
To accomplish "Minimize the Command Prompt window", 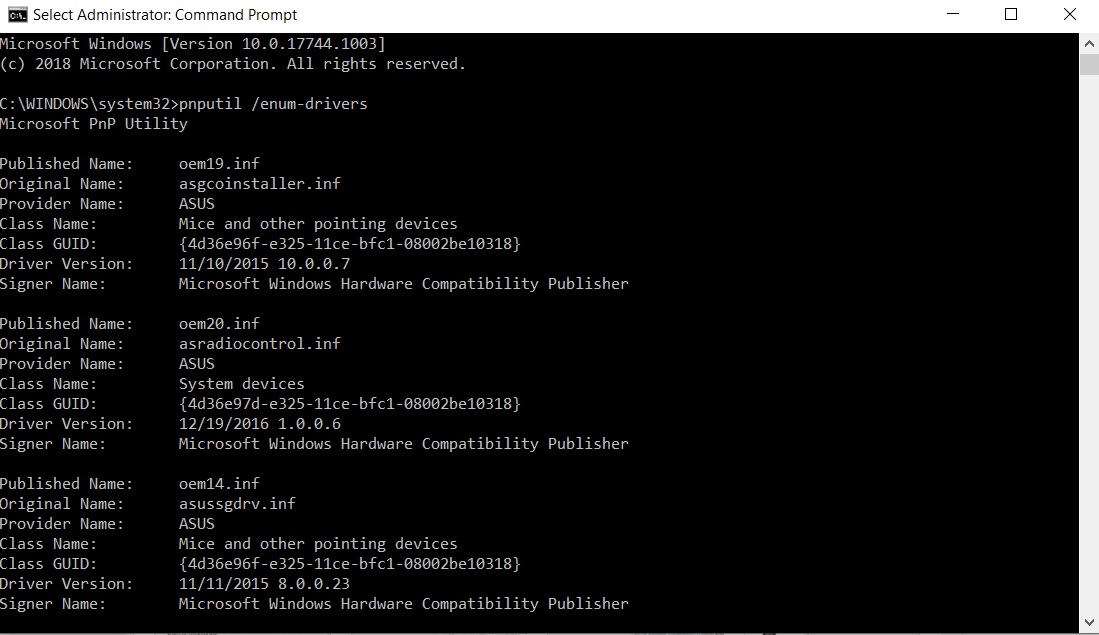I will pos(953,15).
